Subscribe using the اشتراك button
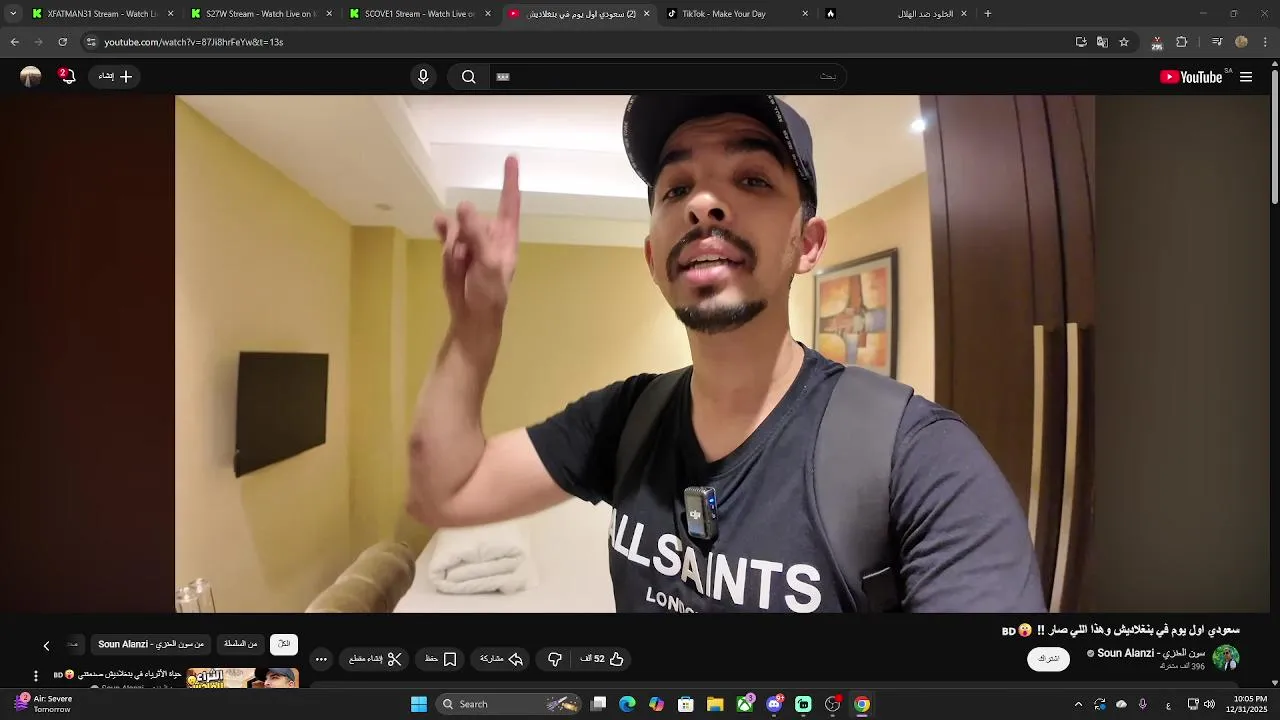The height and width of the screenshot is (720, 1280). (1048, 659)
